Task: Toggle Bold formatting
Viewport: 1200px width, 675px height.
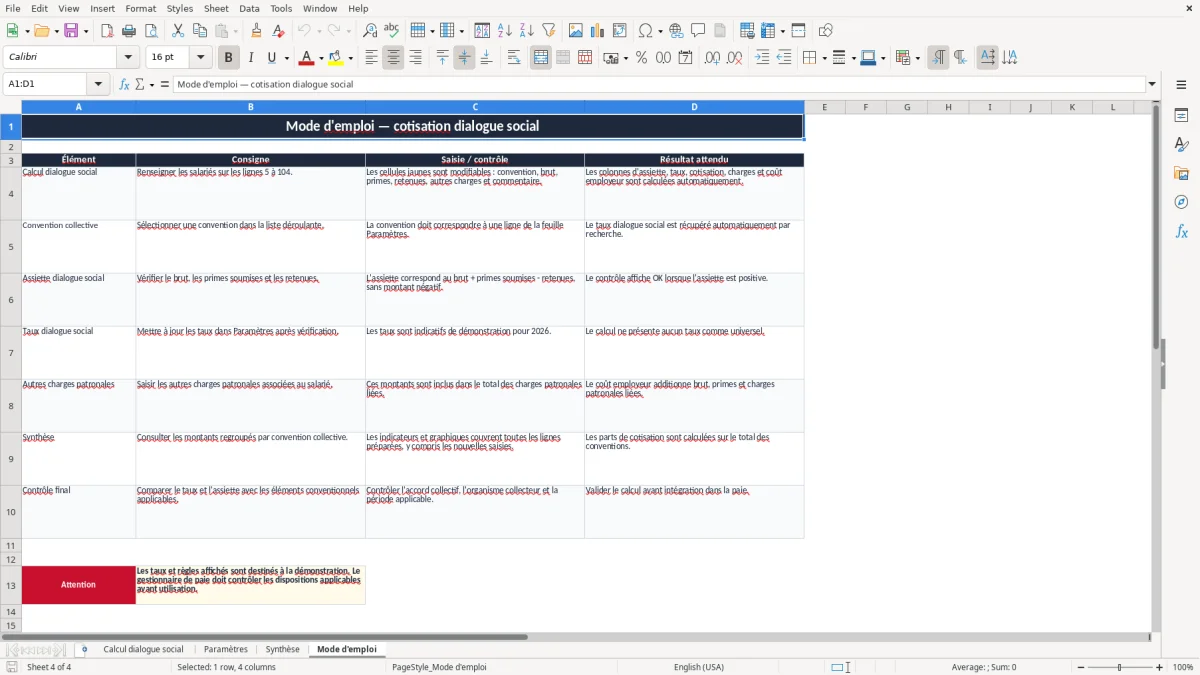Action: coord(228,58)
